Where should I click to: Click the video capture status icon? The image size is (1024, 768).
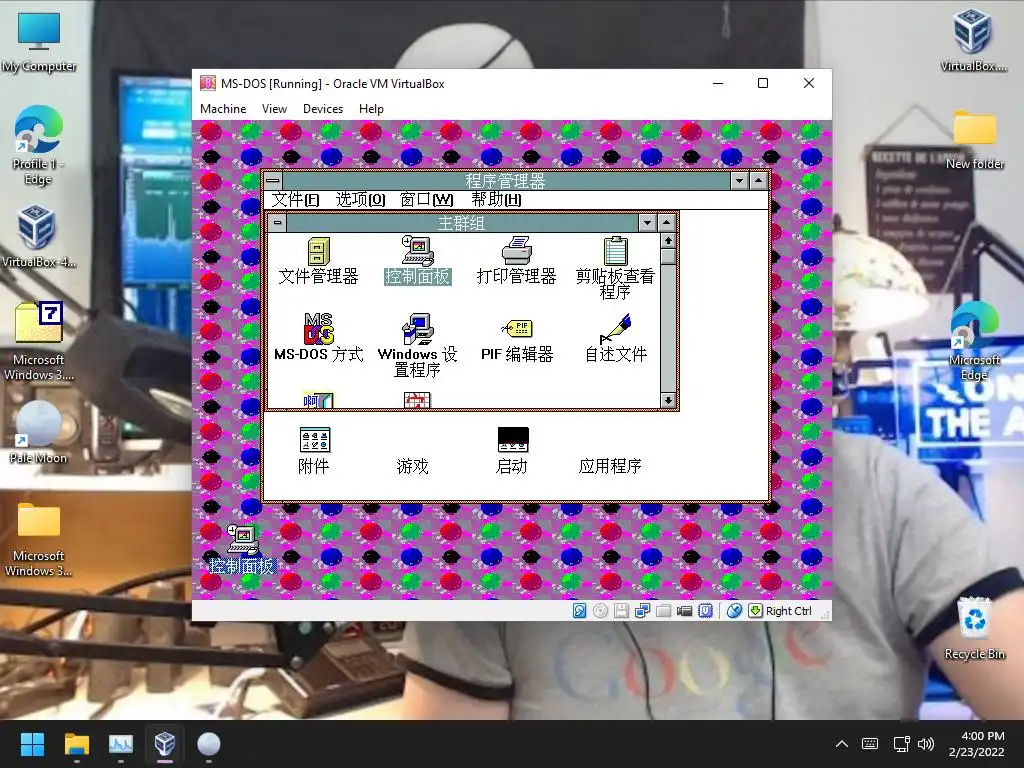tap(684, 611)
